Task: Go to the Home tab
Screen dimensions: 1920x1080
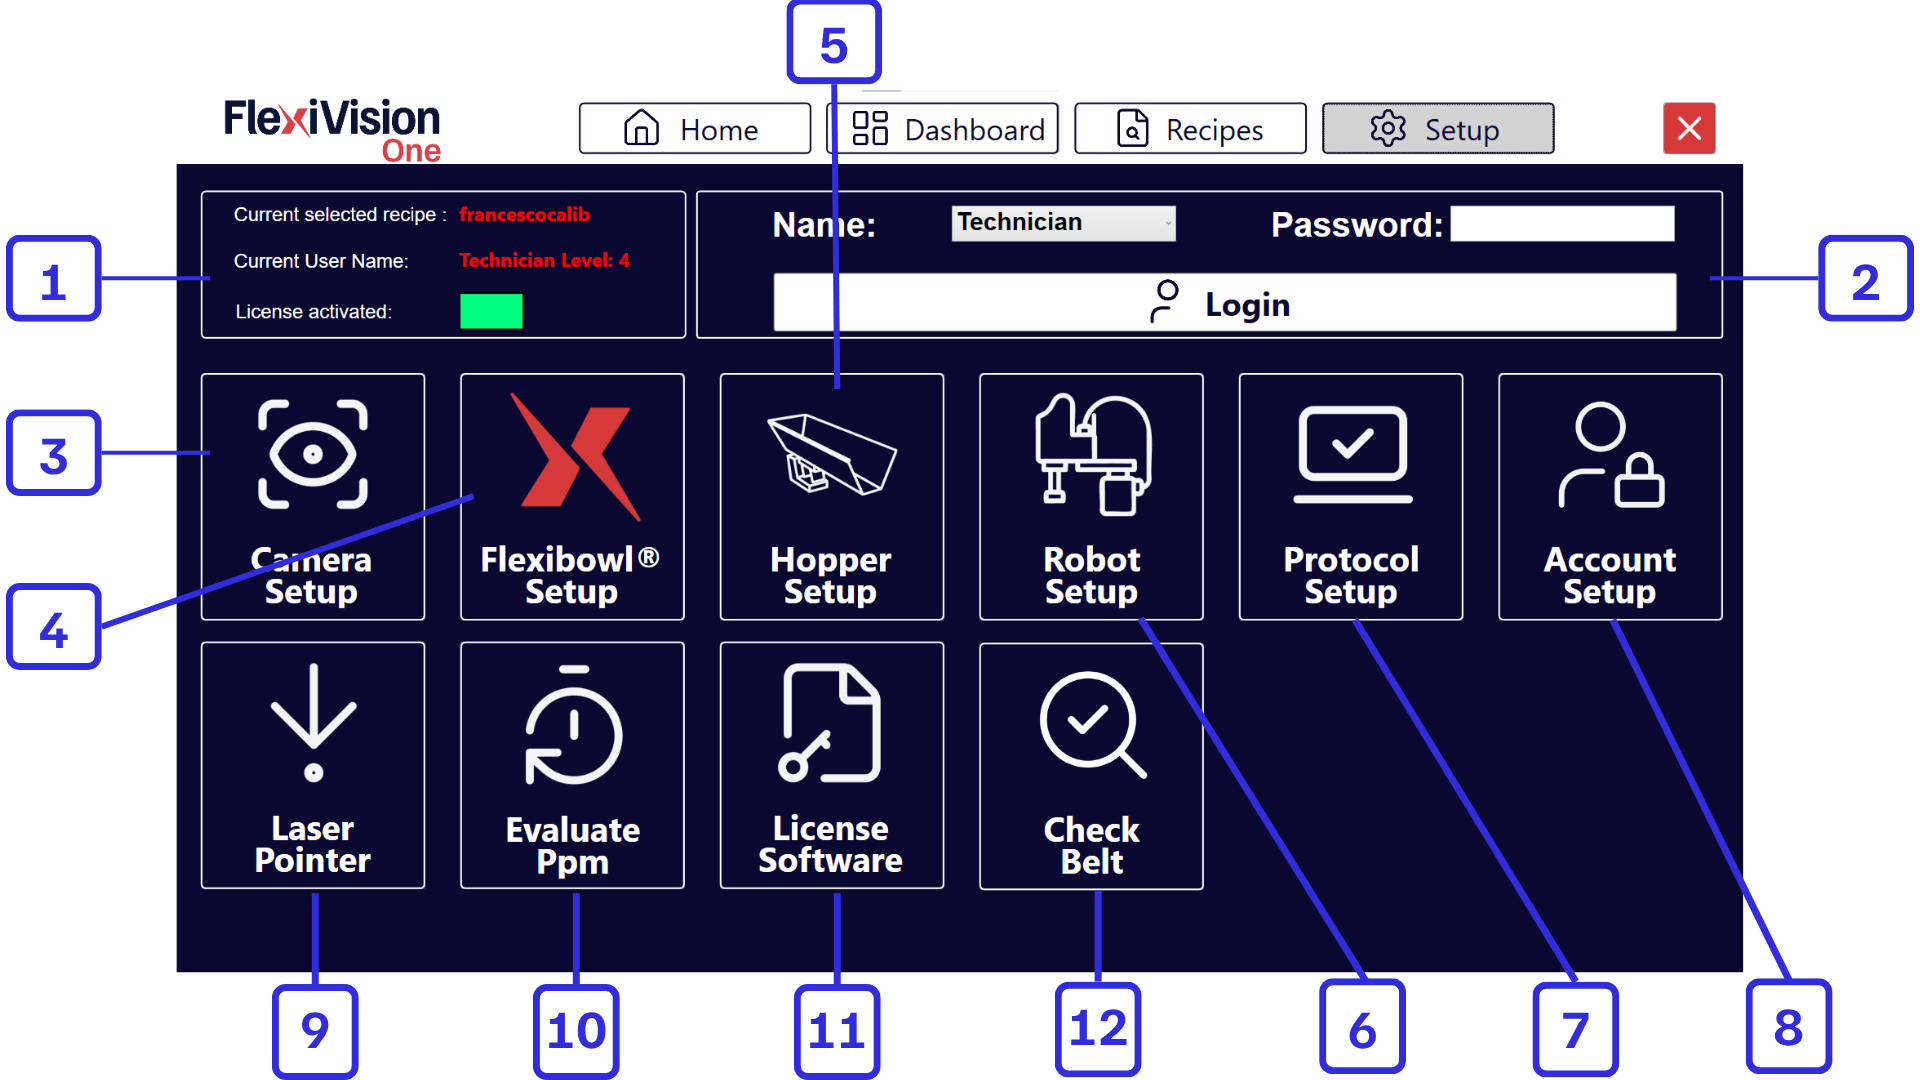Action: (x=695, y=128)
